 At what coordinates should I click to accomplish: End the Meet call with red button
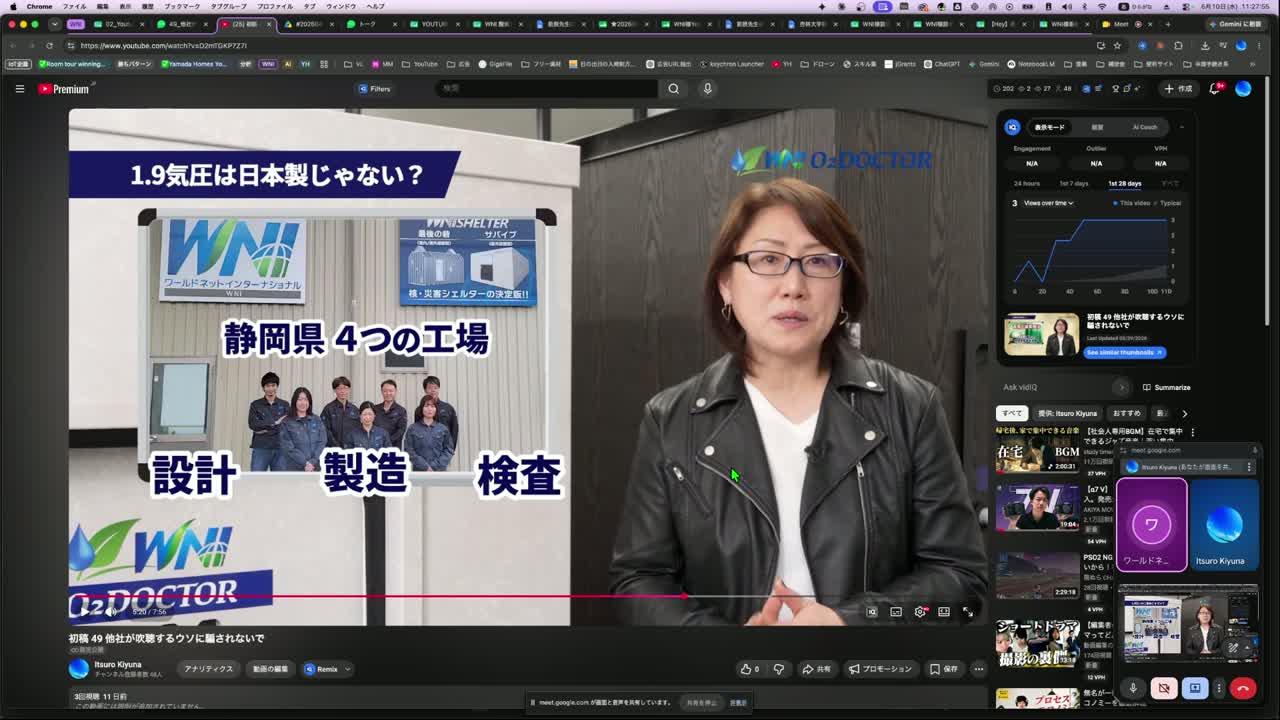click(x=1243, y=688)
